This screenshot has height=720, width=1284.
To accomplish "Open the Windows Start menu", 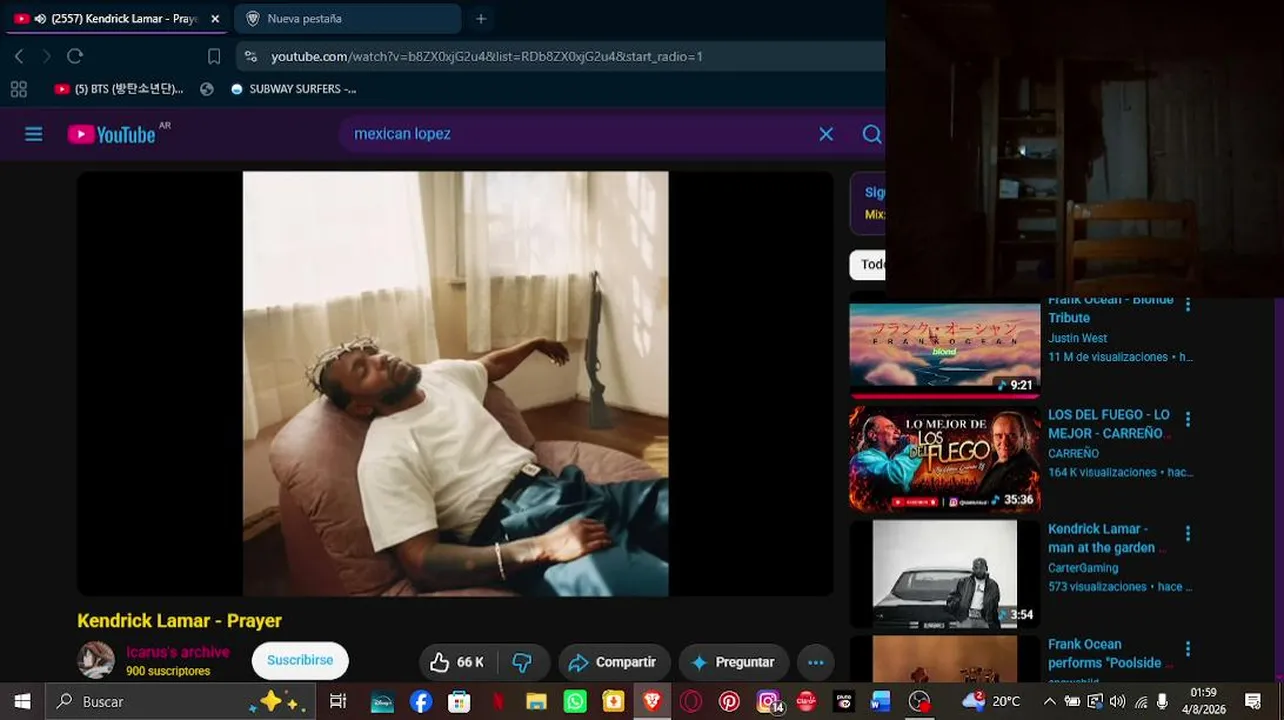I will (x=22, y=702).
